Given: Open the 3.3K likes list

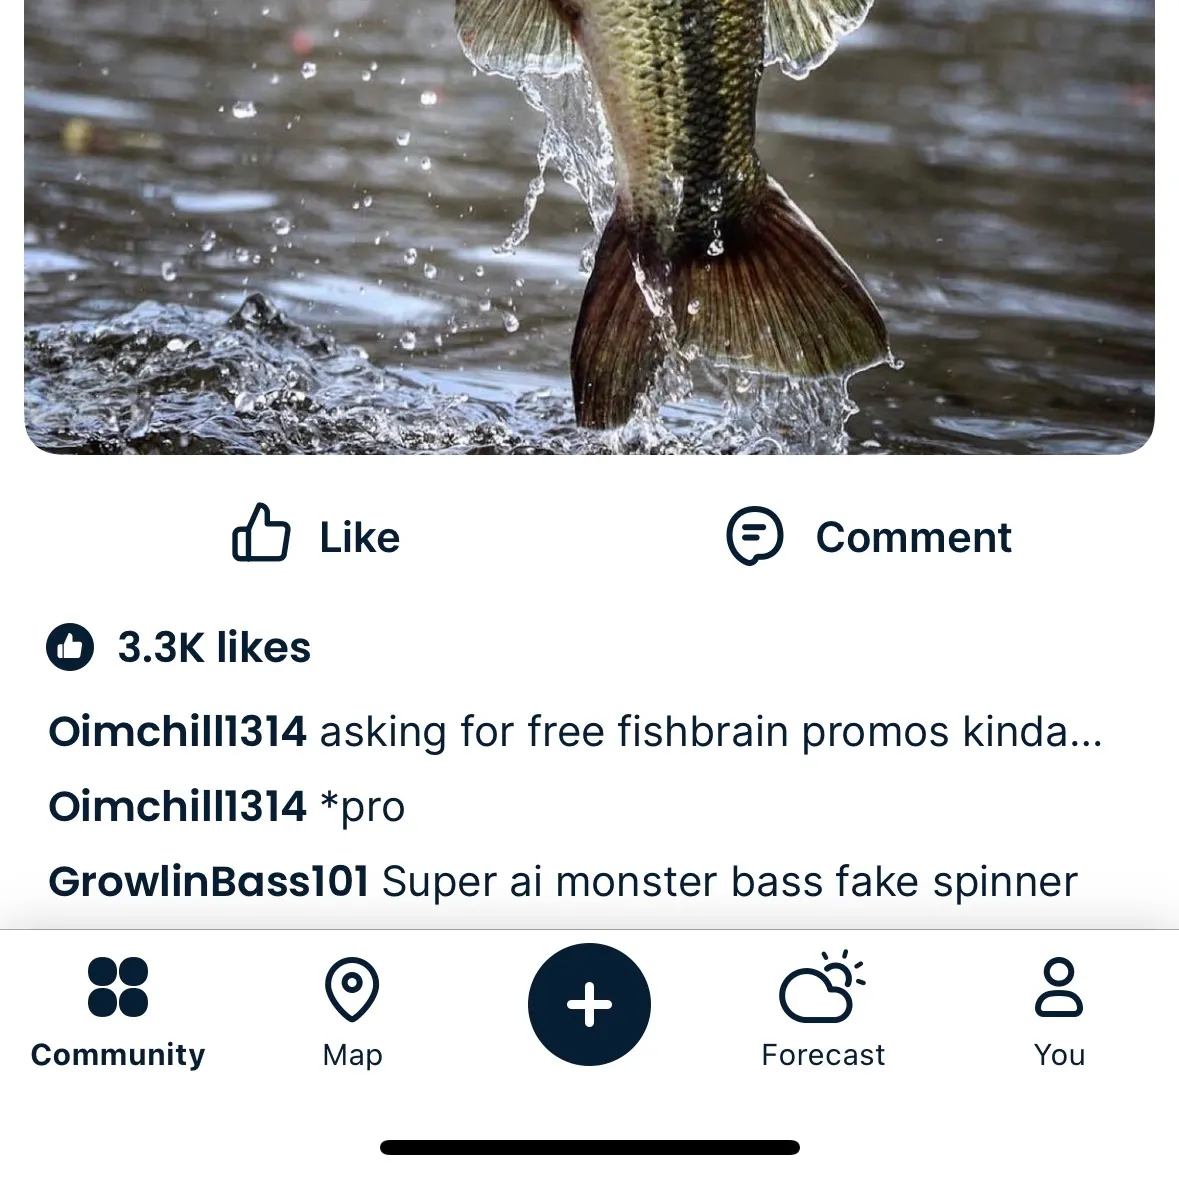Looking at the screenshot, I should point(213,648).
